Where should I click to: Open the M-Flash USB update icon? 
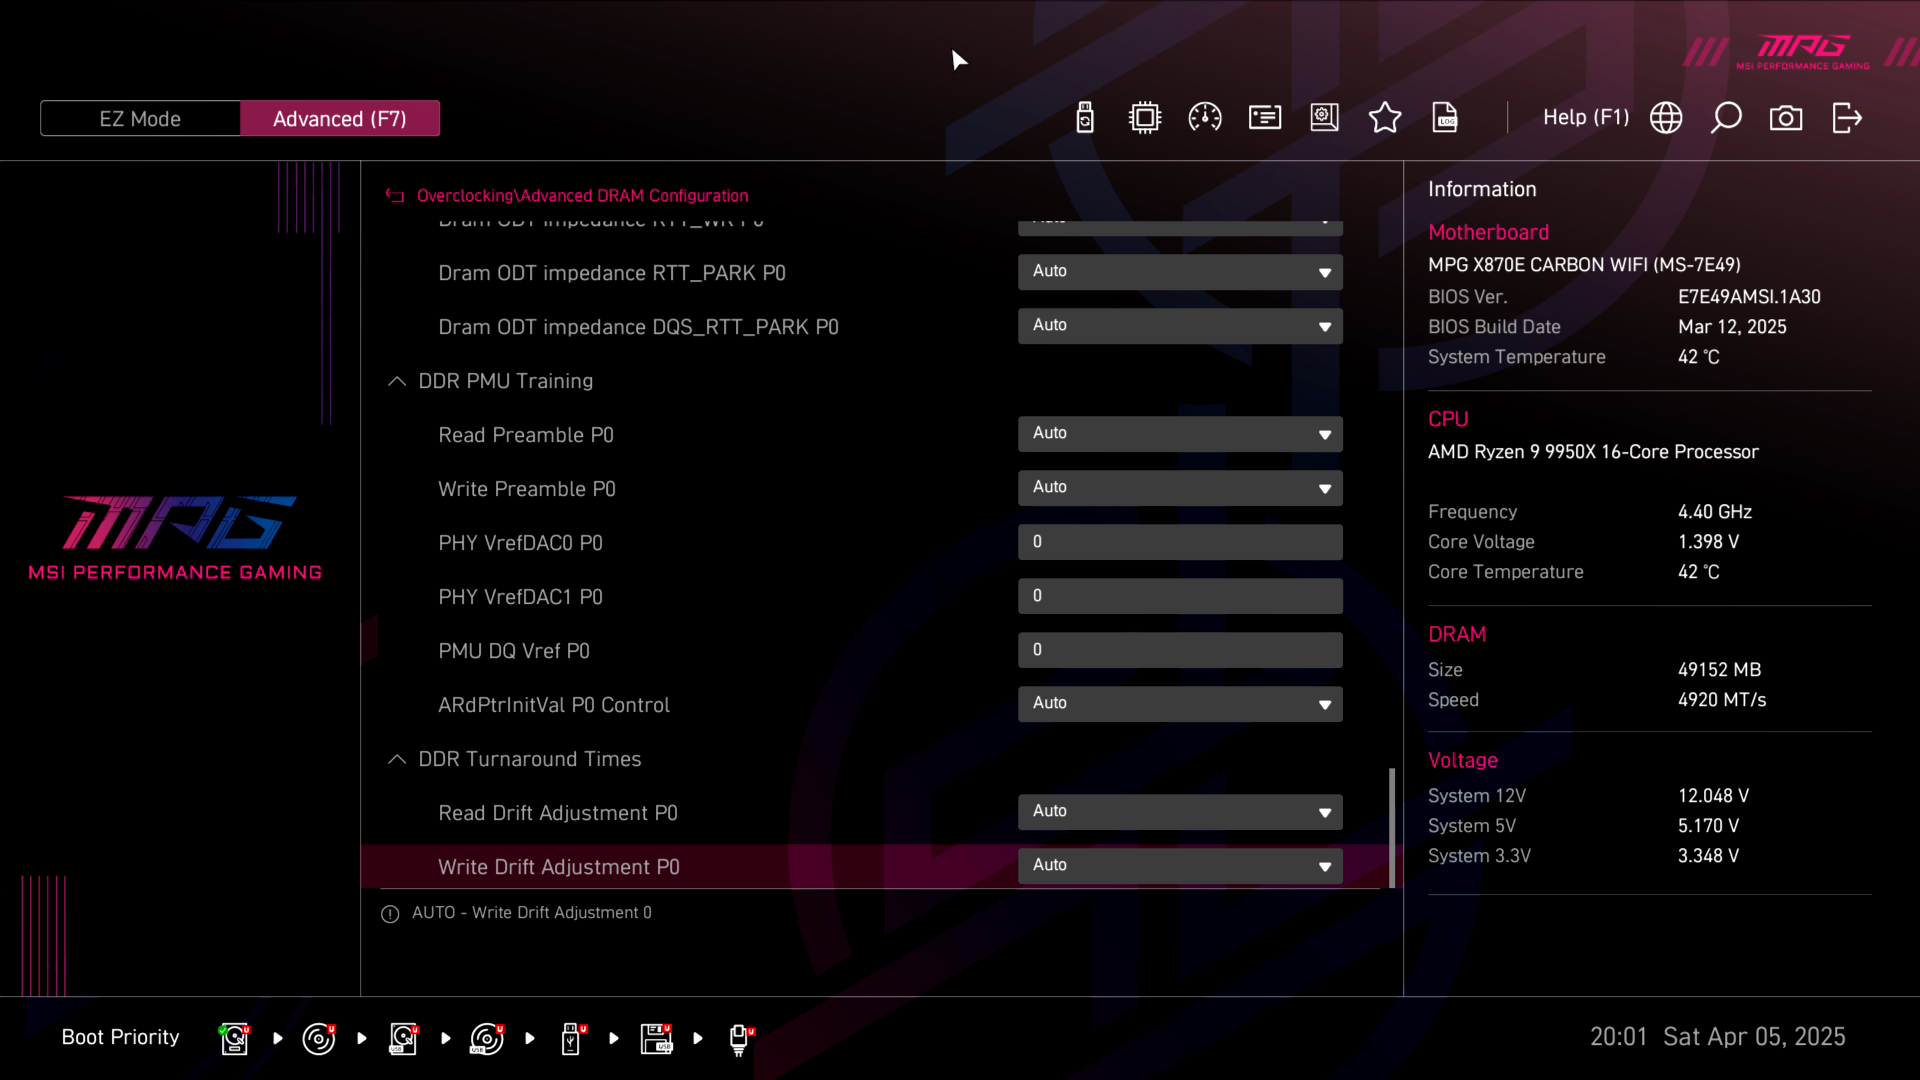click(x=1085, y=118)
